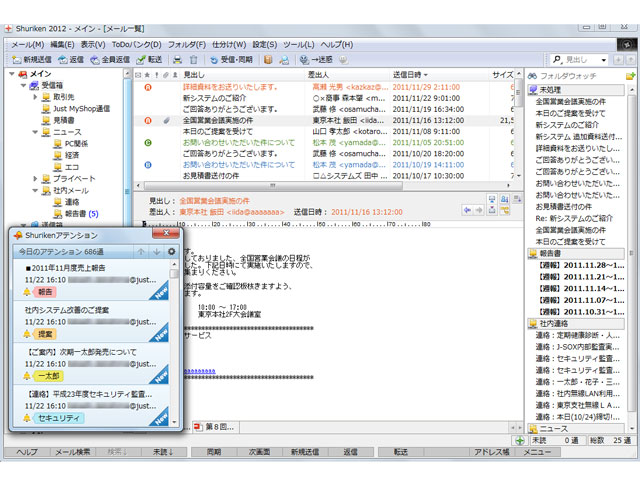The height and width of the screenshot is (480, 640).
Task: Click the next-mail right arrow in preview header
Action: (x=479, y=210)
